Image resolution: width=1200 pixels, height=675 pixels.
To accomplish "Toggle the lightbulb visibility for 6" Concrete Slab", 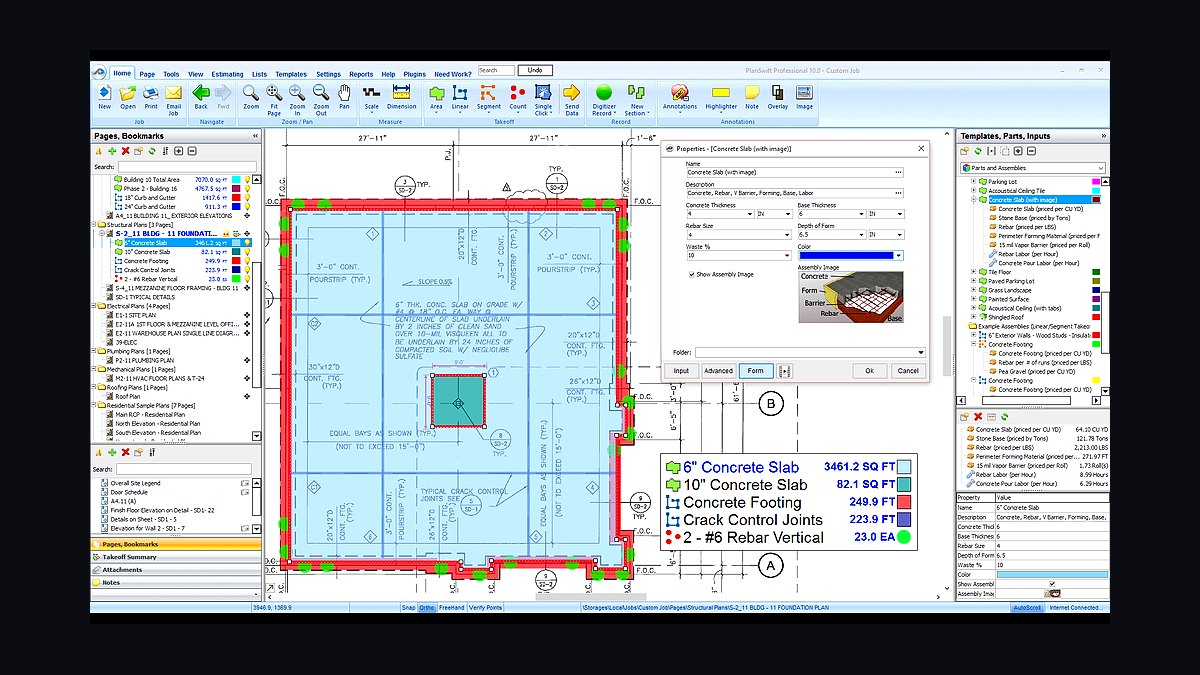I will (245, 242).
